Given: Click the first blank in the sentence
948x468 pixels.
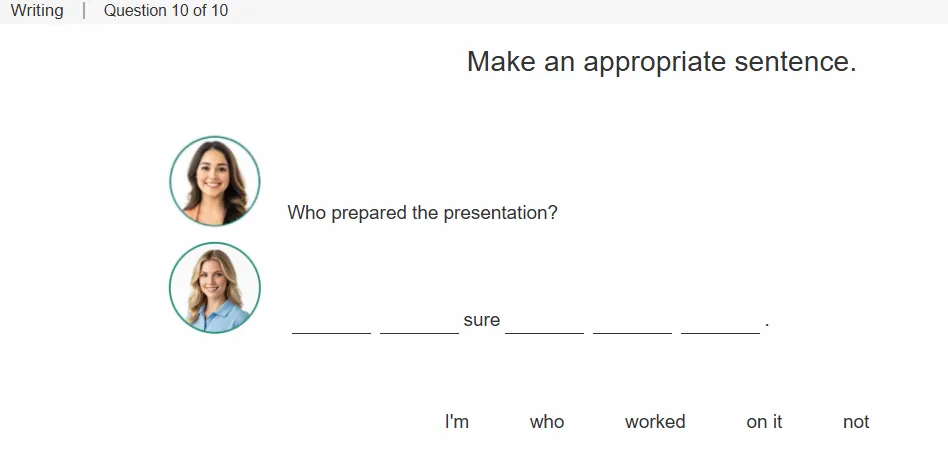Looking at the screenshot, I should (331, 323).
